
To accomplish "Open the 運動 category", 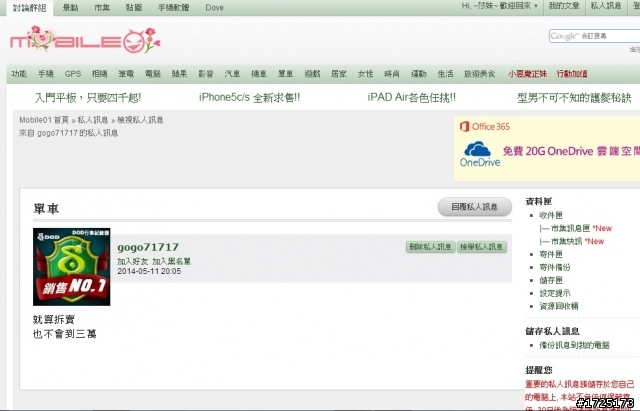I will pyautogui.click(x=418, y=74).
